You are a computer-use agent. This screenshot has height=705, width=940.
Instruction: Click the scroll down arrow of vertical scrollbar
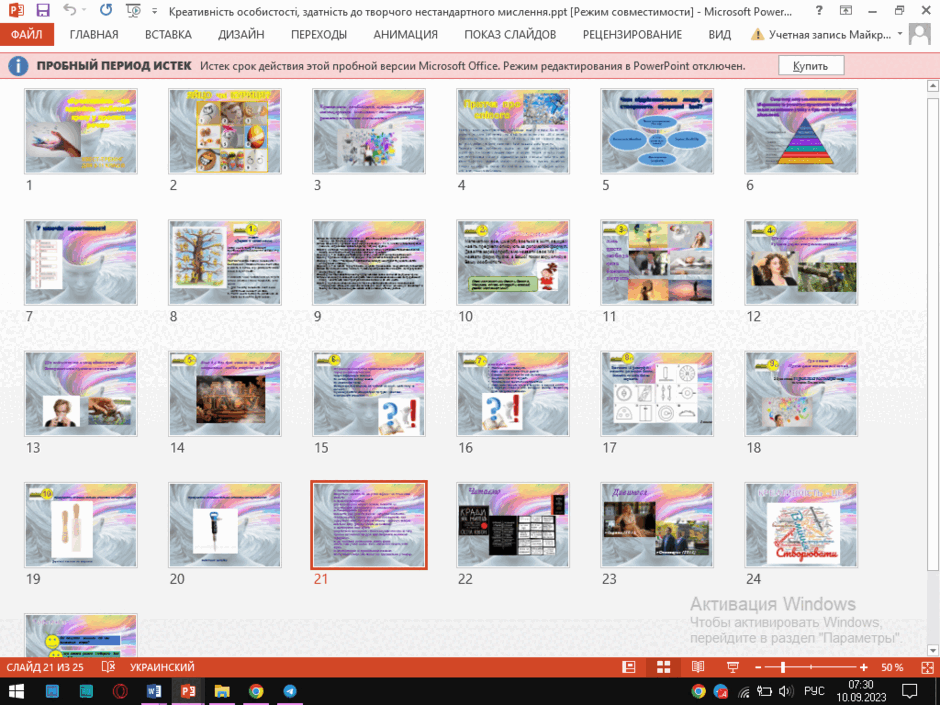933,650
